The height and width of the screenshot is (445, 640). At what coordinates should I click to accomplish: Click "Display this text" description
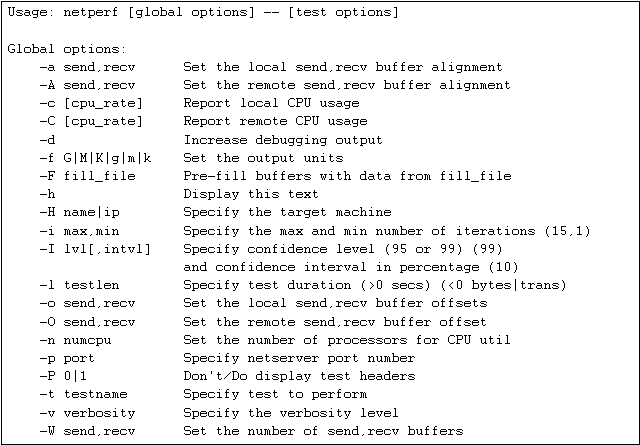coord(251,194)
